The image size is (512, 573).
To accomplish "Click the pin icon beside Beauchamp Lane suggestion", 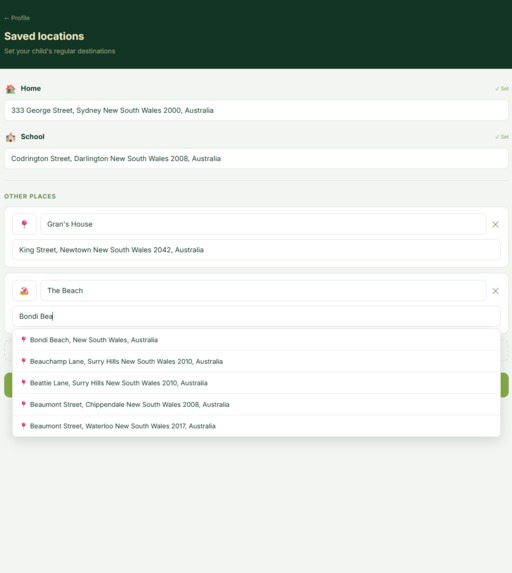I will [23, 361].
